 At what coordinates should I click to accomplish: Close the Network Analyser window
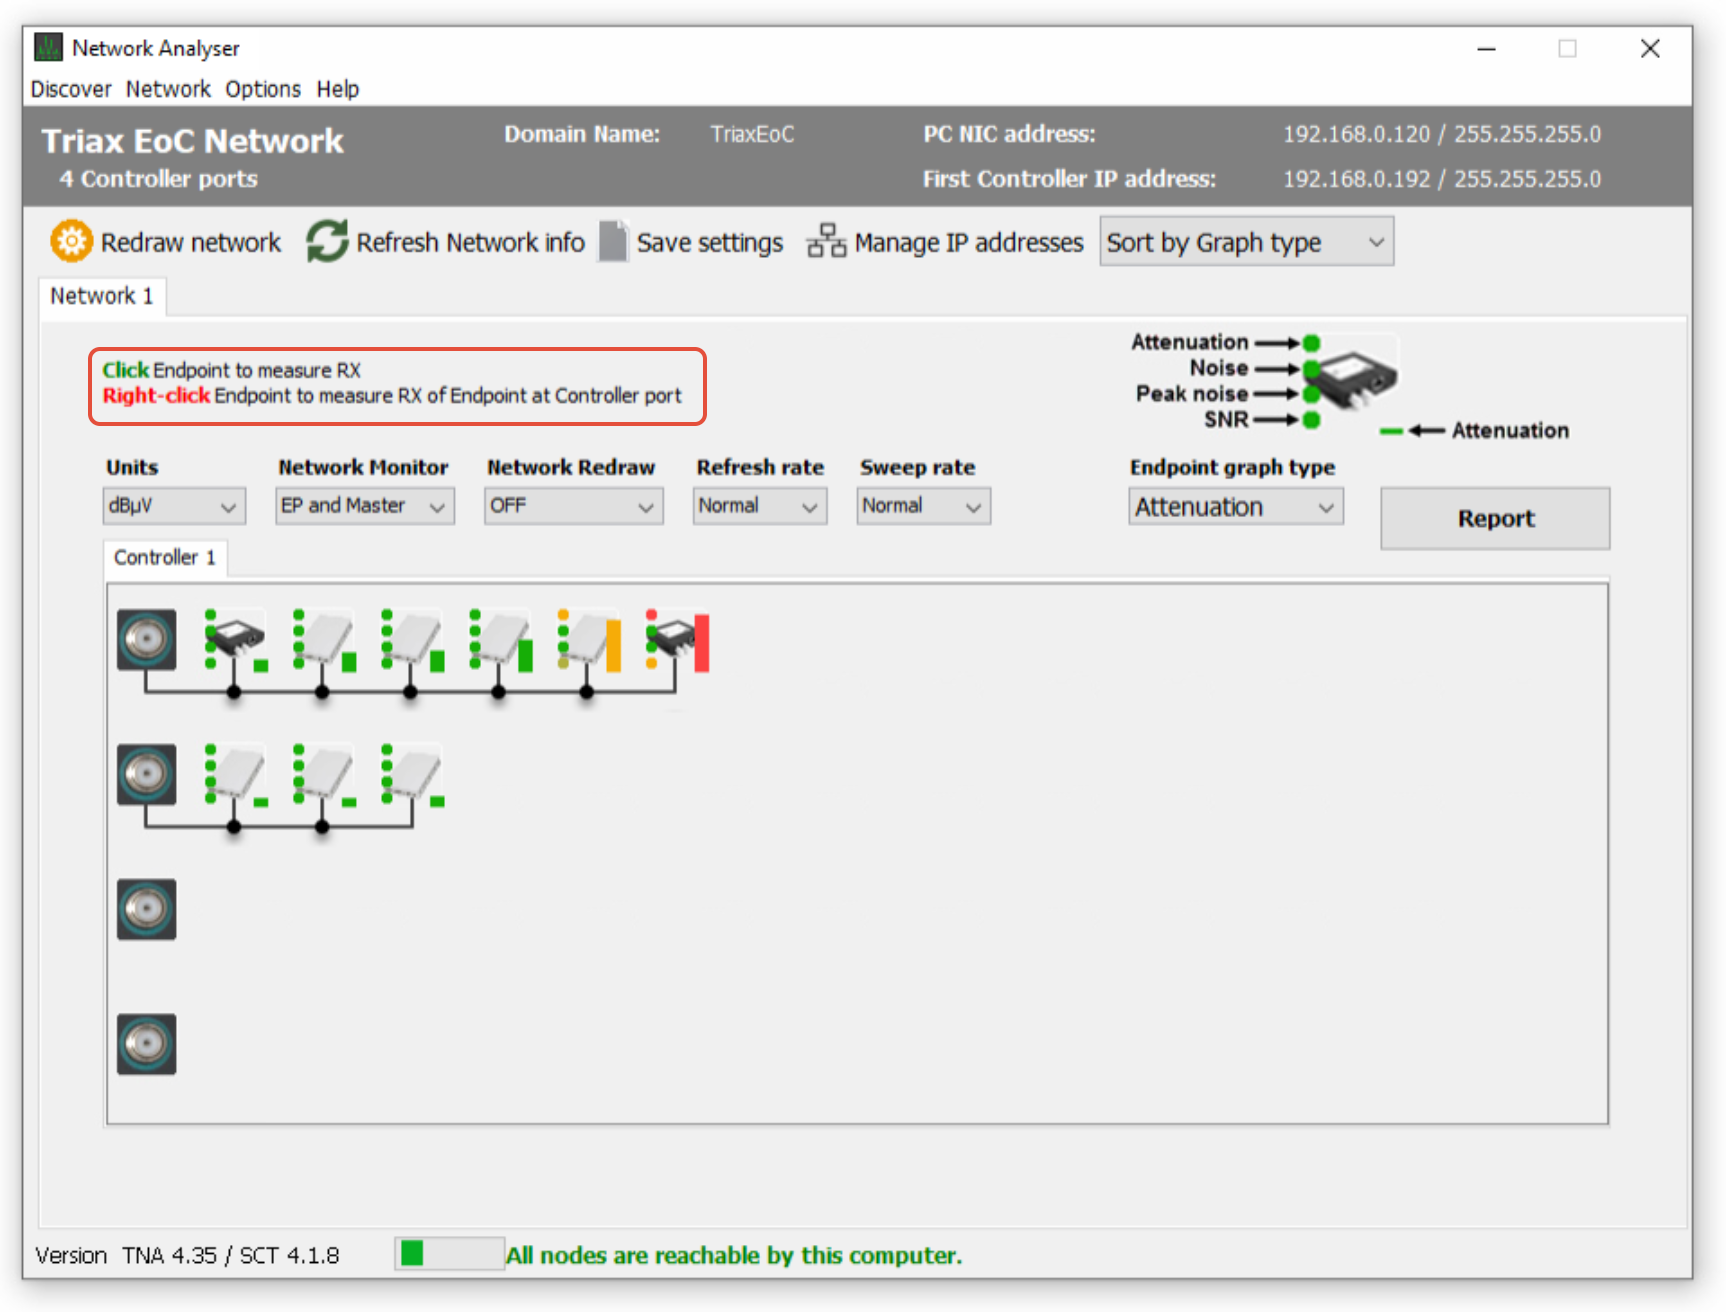click(1650, 48)
